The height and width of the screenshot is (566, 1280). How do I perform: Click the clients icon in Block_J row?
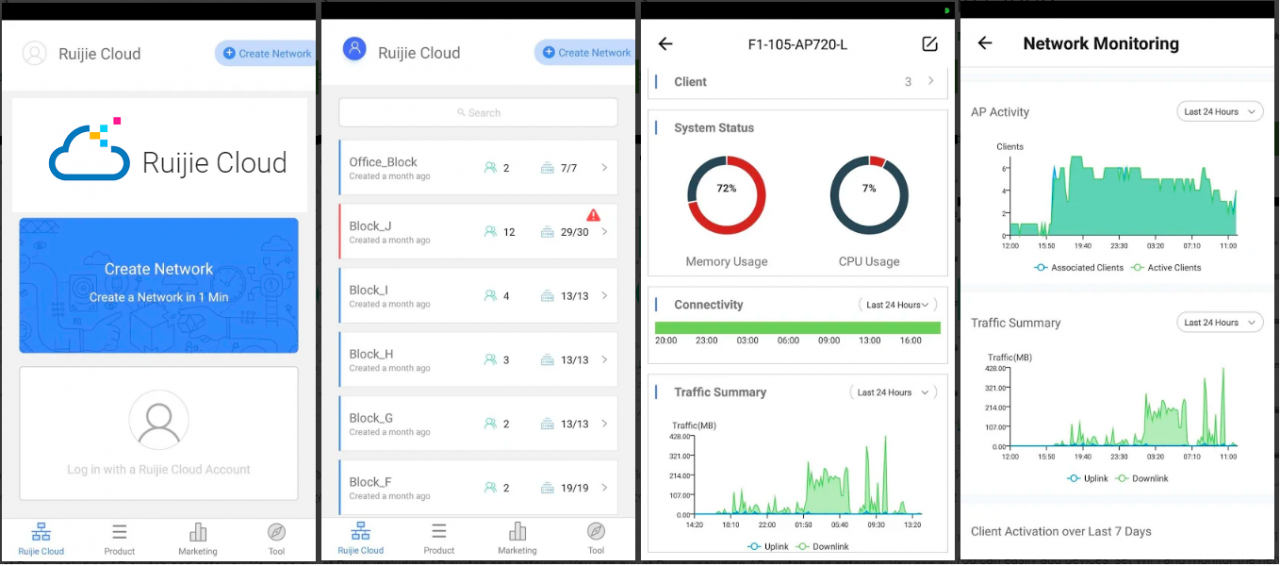[490, 232]
